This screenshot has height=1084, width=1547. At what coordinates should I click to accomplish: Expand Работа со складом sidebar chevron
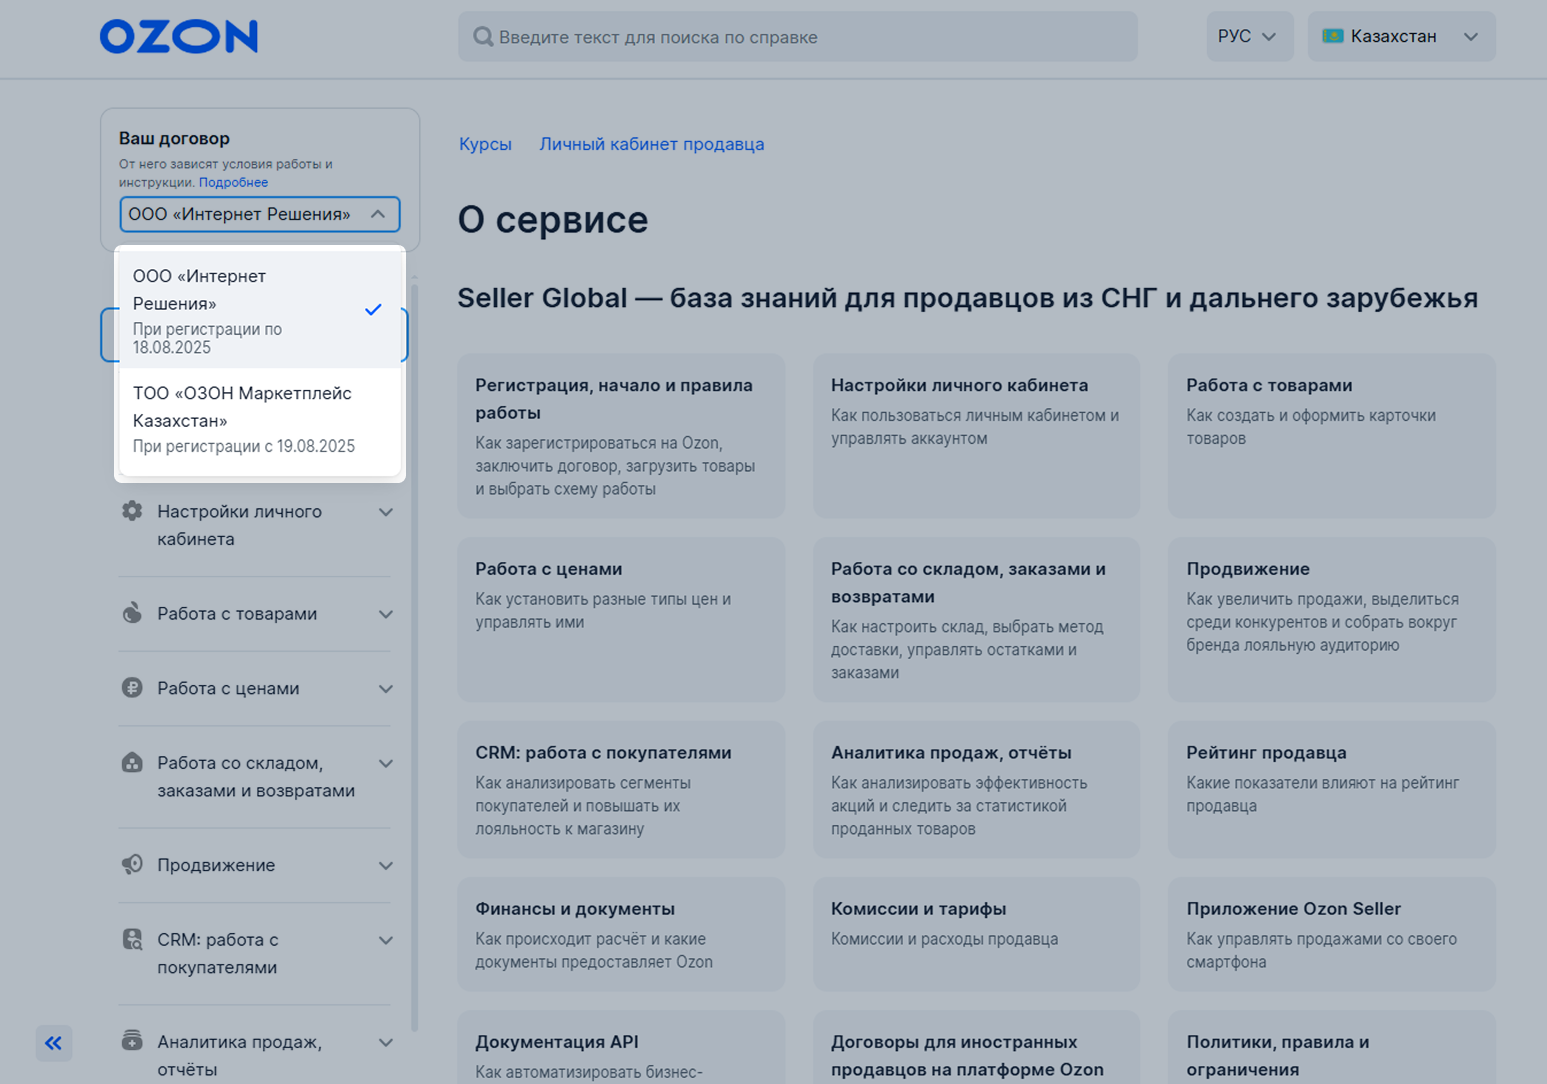tap(386, 764)
